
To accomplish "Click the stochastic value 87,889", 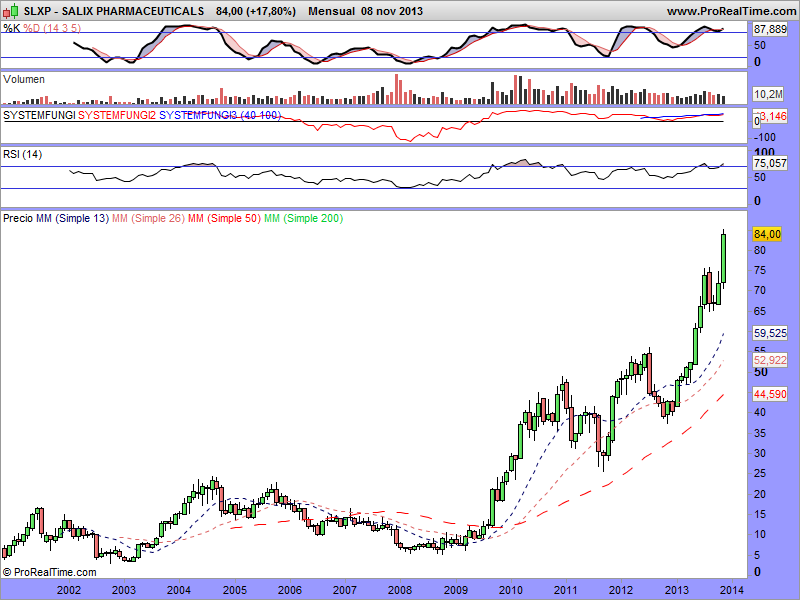I will (770, 30).
